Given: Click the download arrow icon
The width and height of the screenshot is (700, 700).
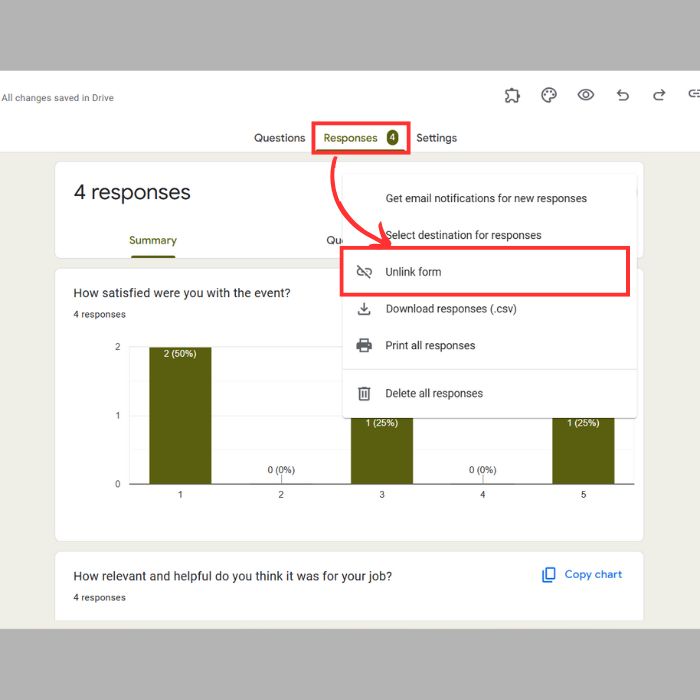Looking at the screenshot, I should coord(364,309).
